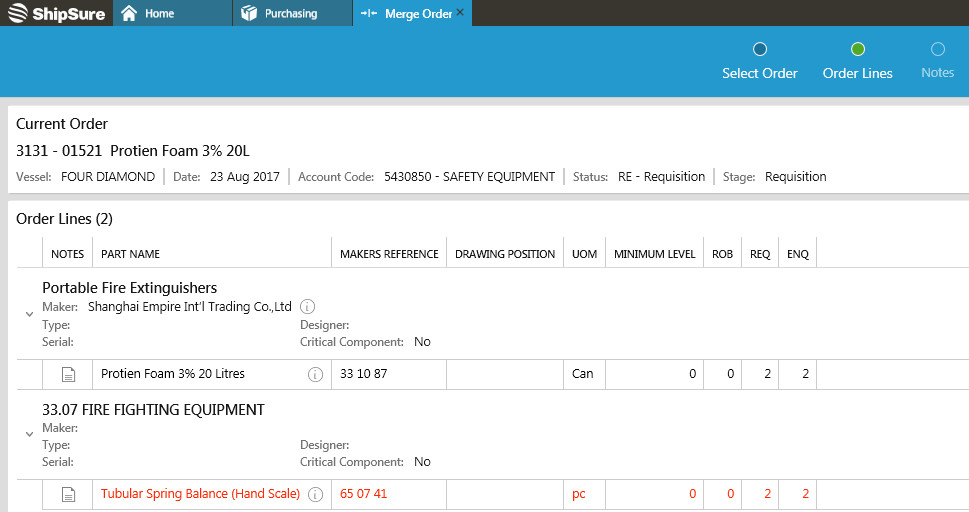This screenshot has height=512, width=969.
Task: Switch to the Purchasing tab
Action: pos(290,13)
